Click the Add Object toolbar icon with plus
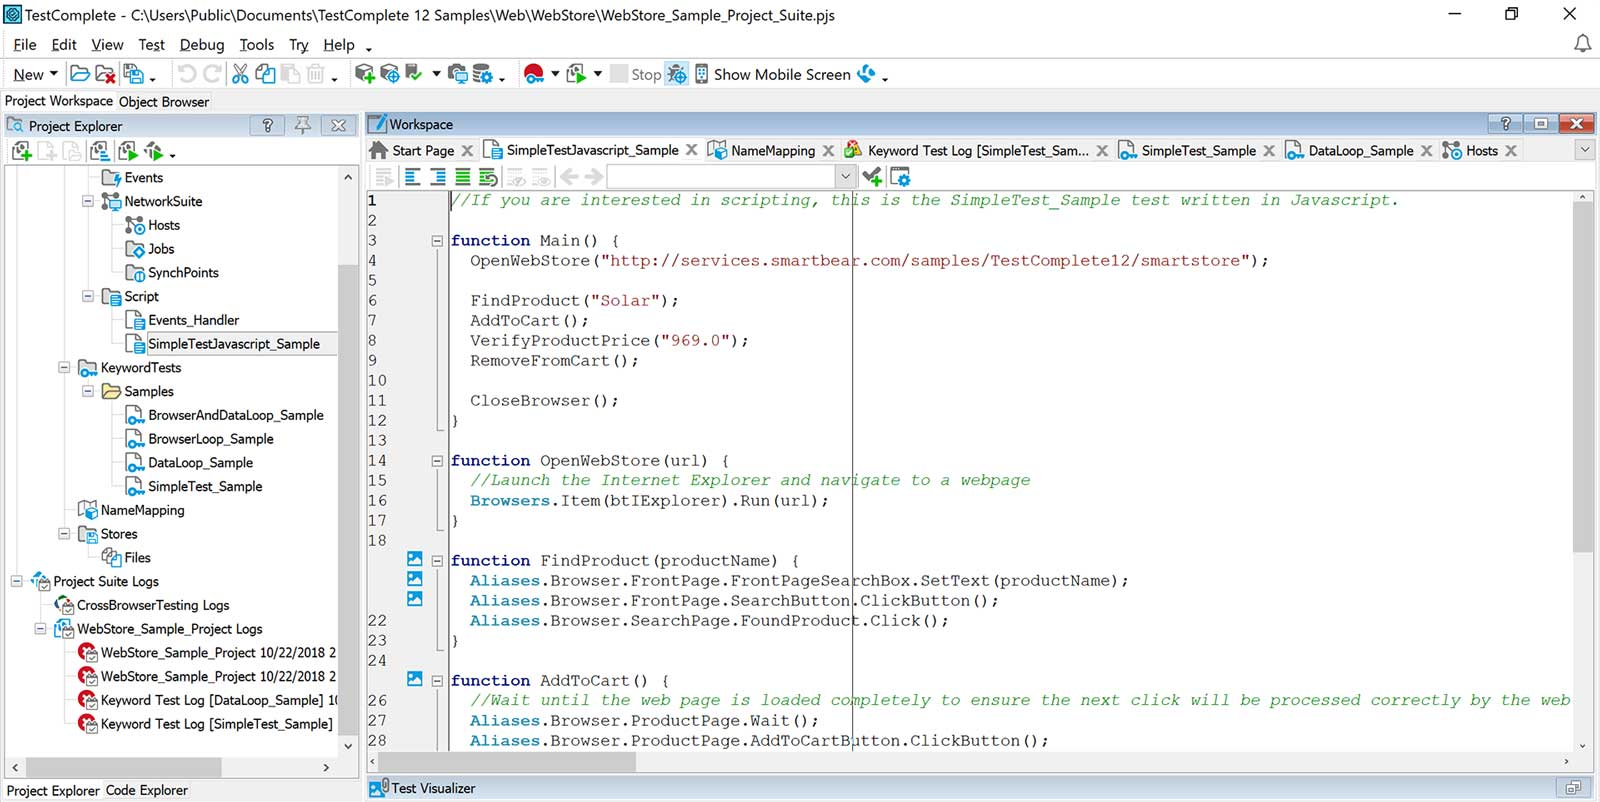 (x=364, y=74)
